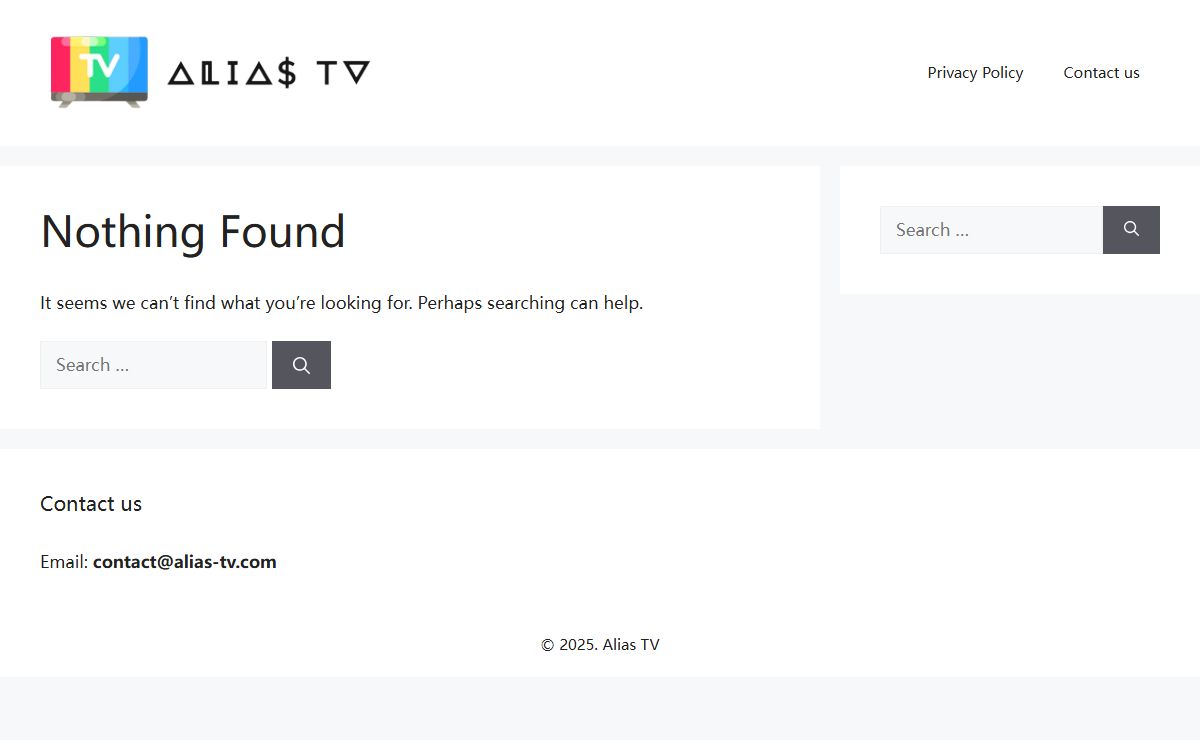The height and width of the screenshot is (740, 1200).
Task: Submit search with main content magnifier button
Action: pos(301,365)
